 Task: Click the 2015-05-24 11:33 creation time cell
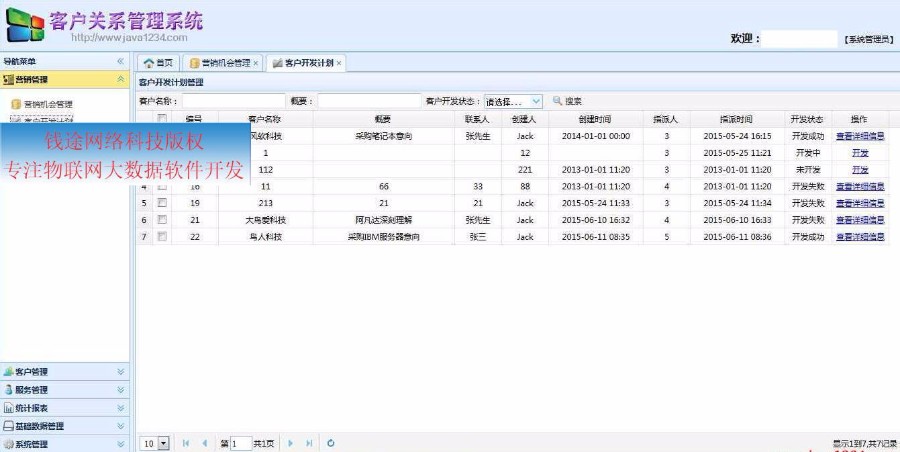click(x=595, y=203)
